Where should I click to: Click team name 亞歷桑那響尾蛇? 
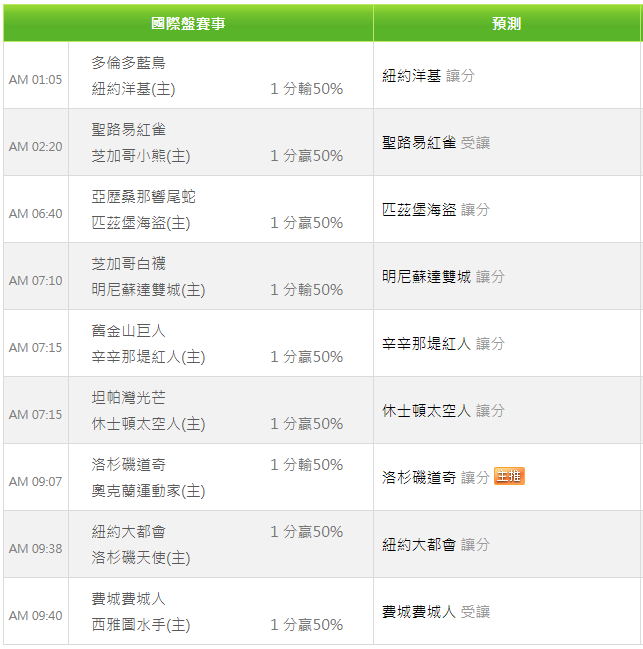click(x=143, y=197)
